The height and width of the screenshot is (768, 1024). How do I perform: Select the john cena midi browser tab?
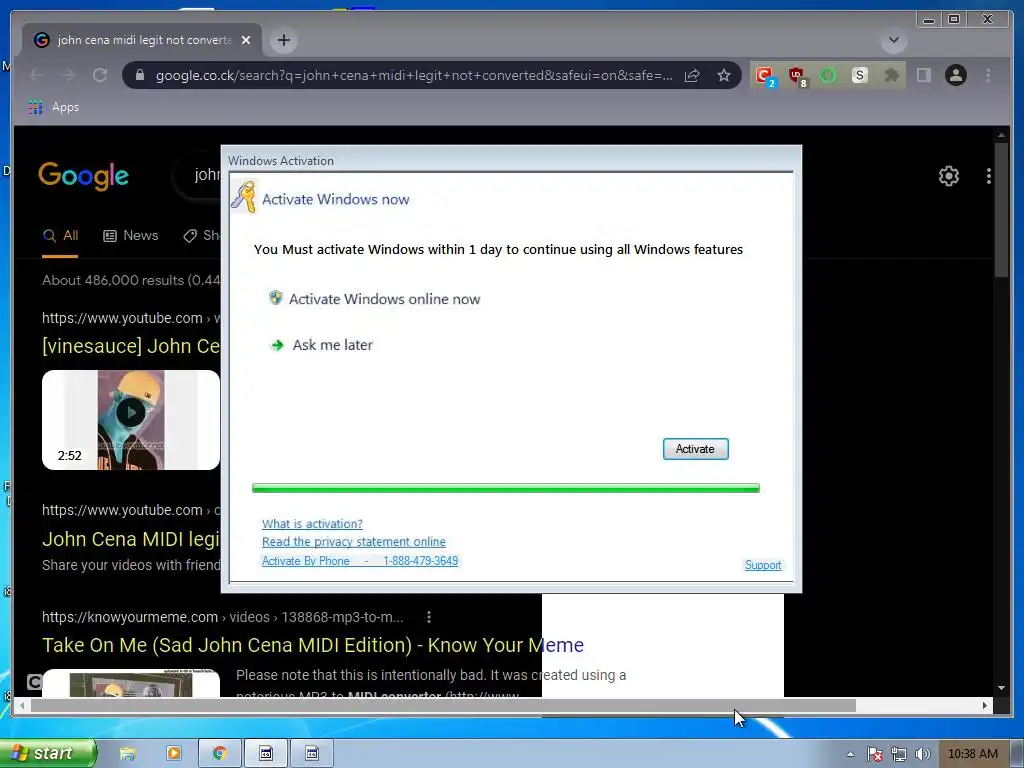click(x=142, y=40)
